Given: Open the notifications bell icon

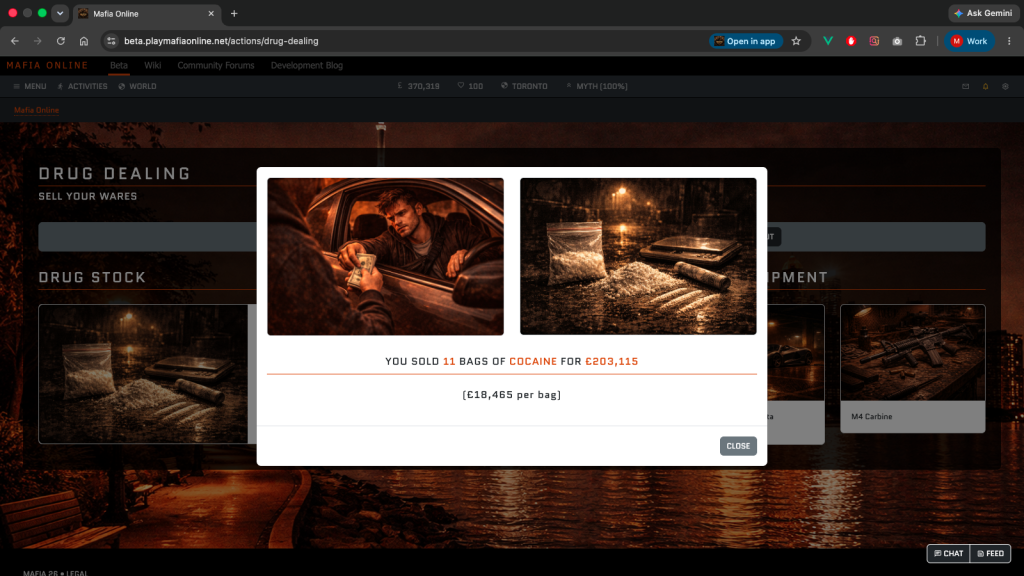Looking at the screenshot, I should tap(985, 86).
